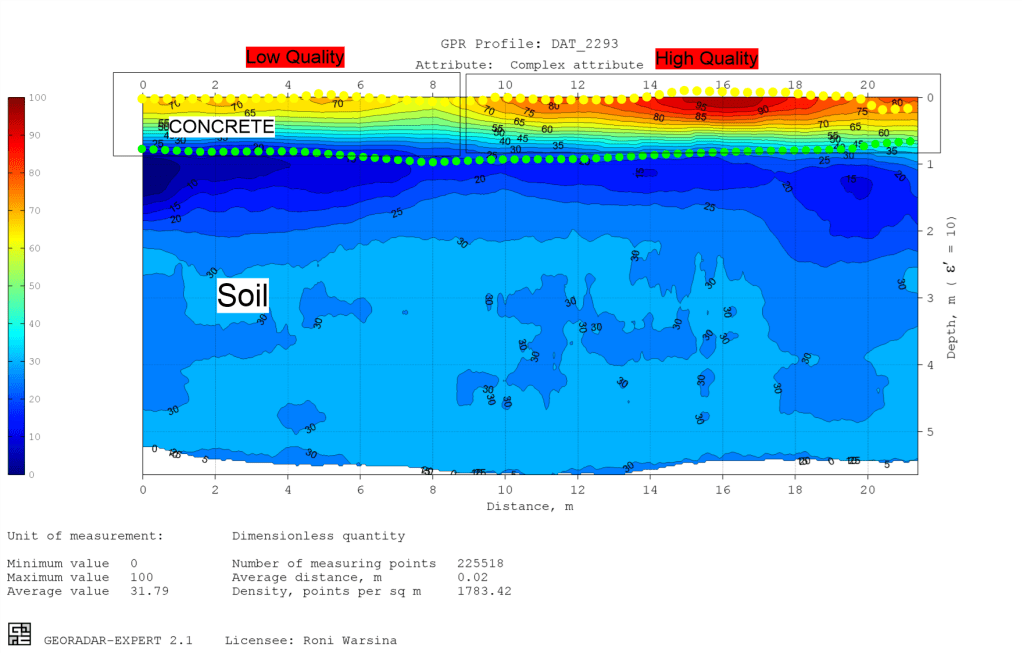This screenshot has height=654, width=1023.
Task: Click the Number of measuring points value 225518
Action: (480, 563)
